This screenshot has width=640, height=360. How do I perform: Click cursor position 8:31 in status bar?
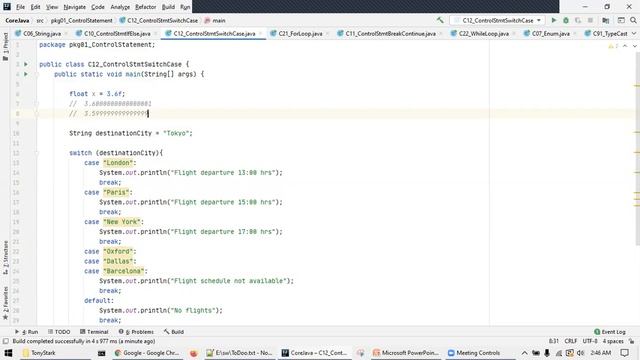pyautogui.click(x=553, y=341)
